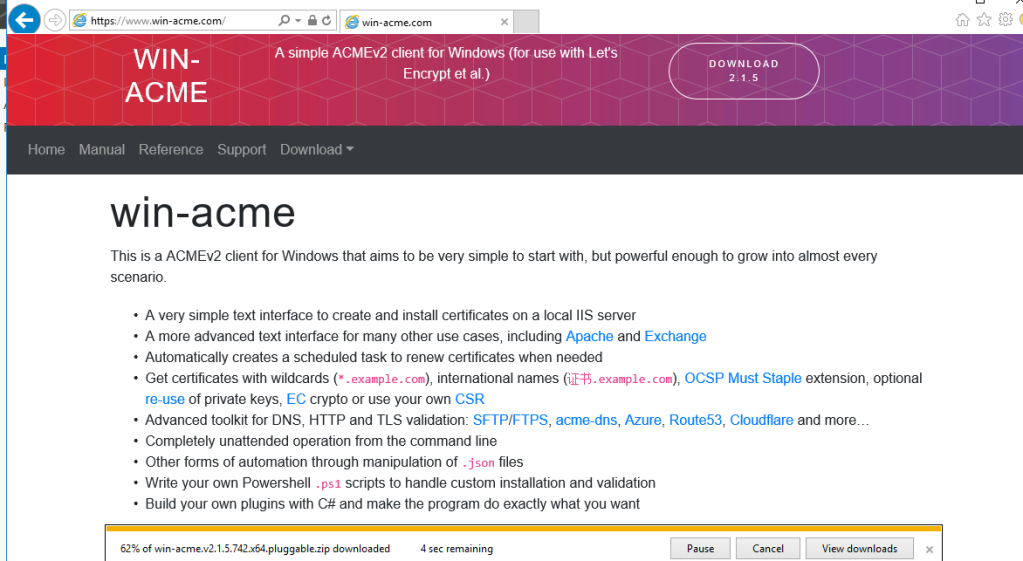Go back using the browser back arrow
1023x561 pixels.
(x=24, y=20)
